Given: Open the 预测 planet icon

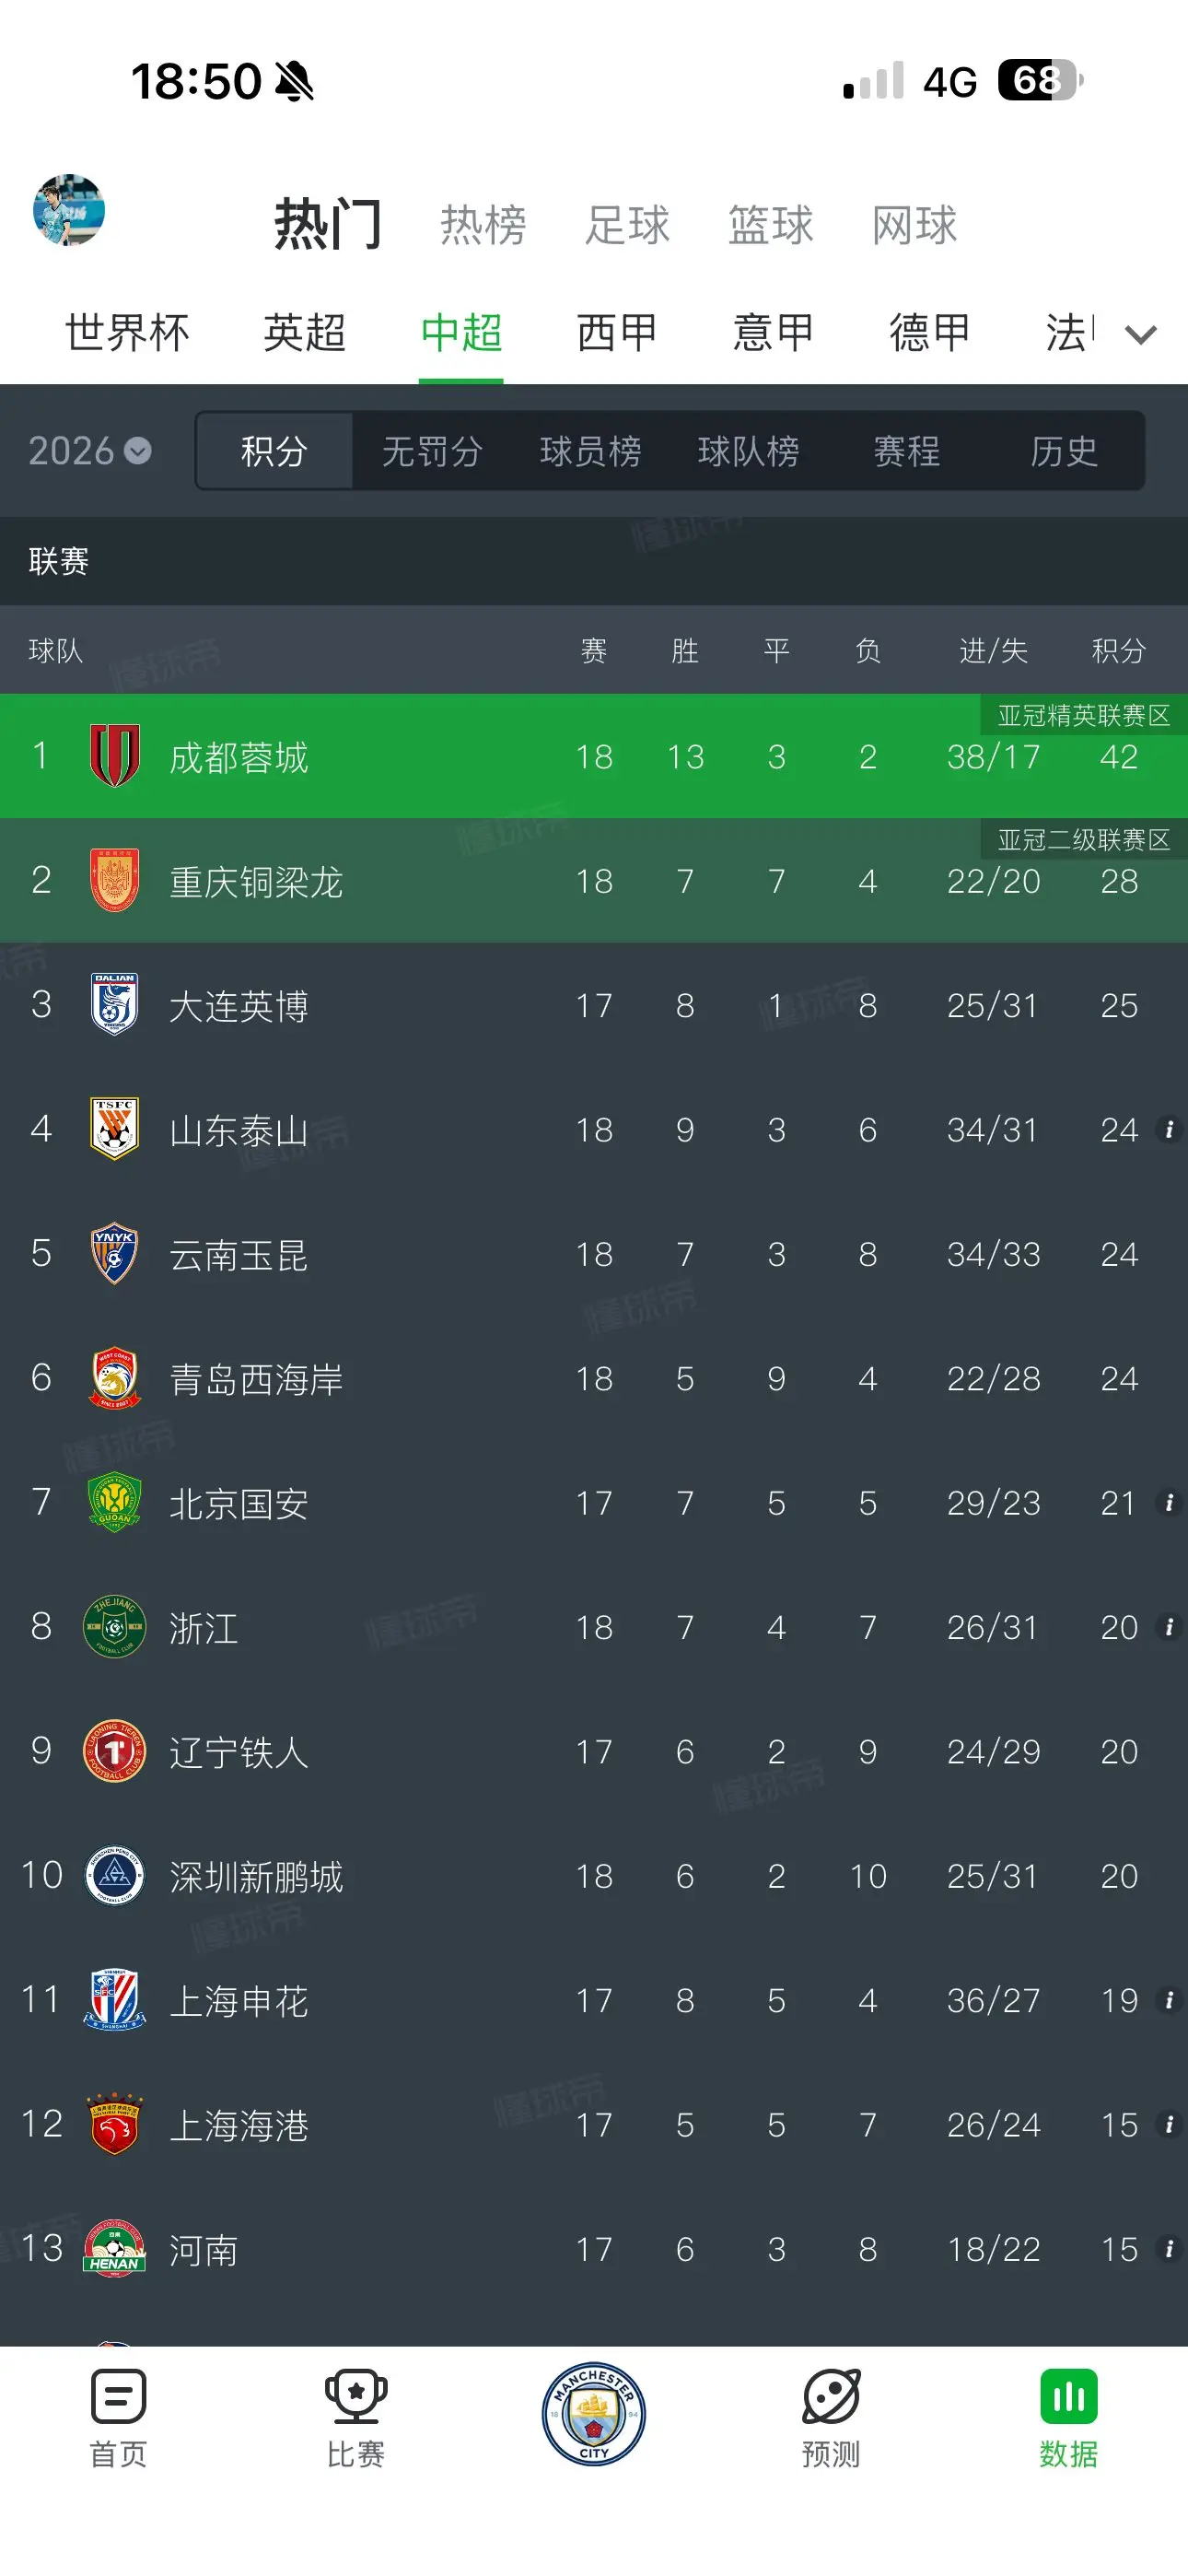Looking at the screenshot, I should click(831, 2396).
